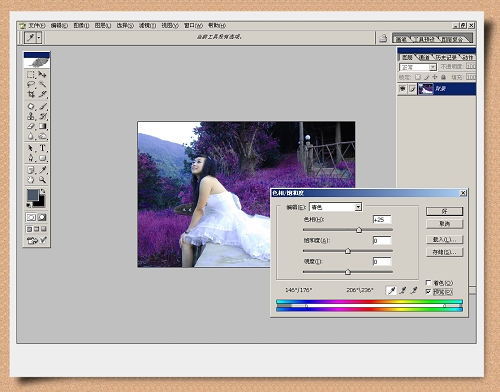The height and width of the screenshot is (392, 500).
Task: Open the Image menu
Action: coord(81,26)
